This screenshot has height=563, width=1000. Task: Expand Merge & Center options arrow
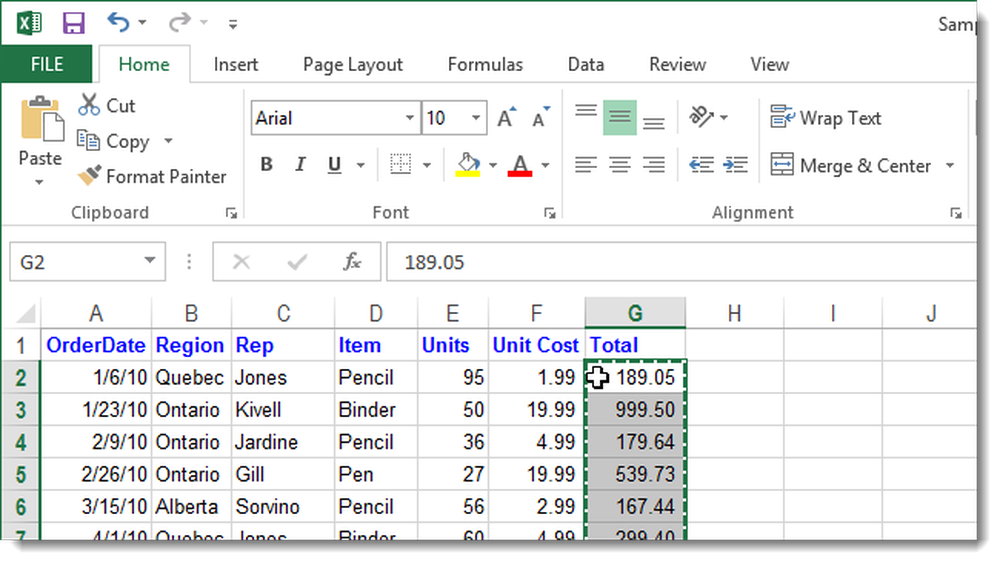point(950,166)
